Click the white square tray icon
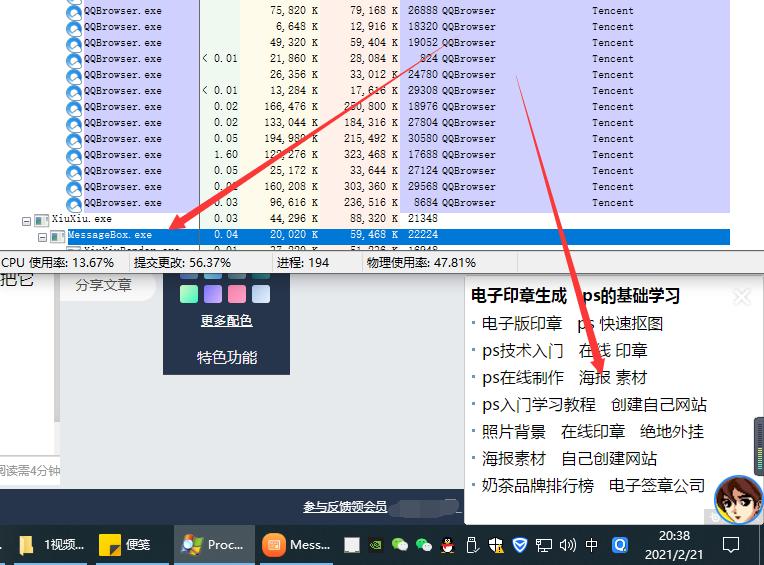This screenshot has width=764, height=565. pyautogui.click(x=352, y=545)
